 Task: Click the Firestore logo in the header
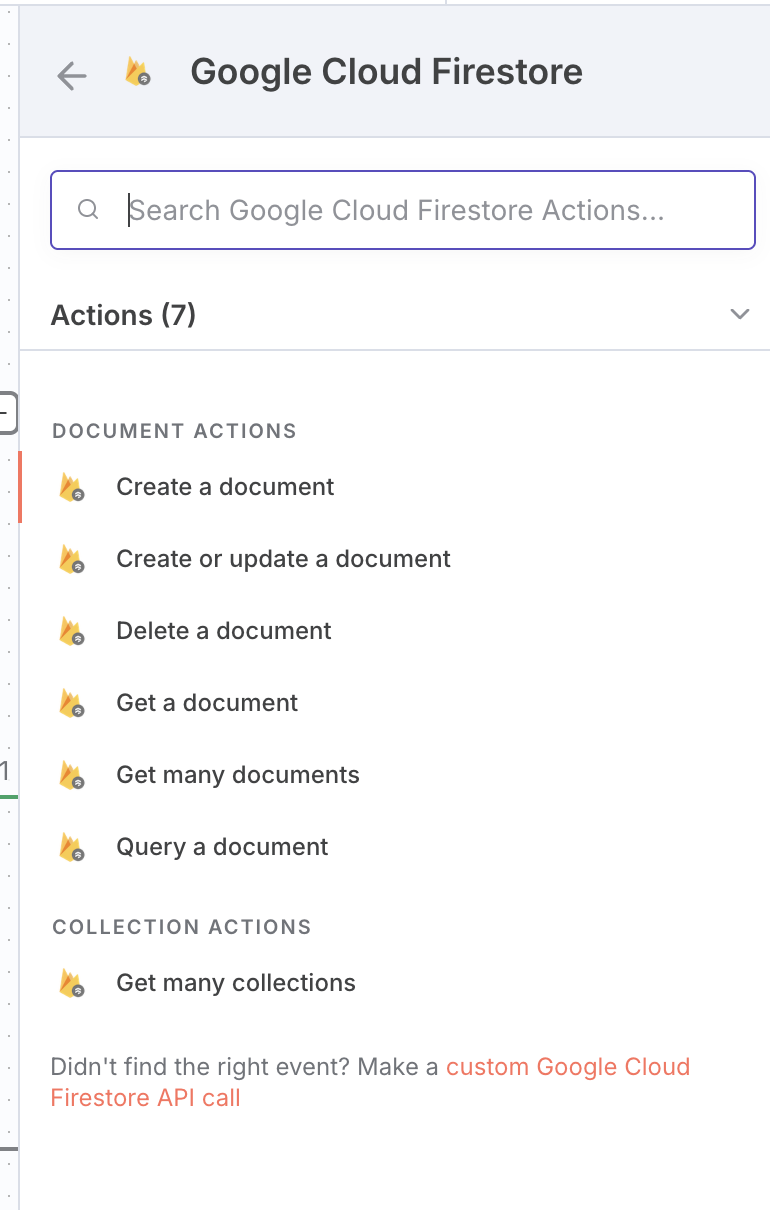pyautogui.click(x=137, y=72)
